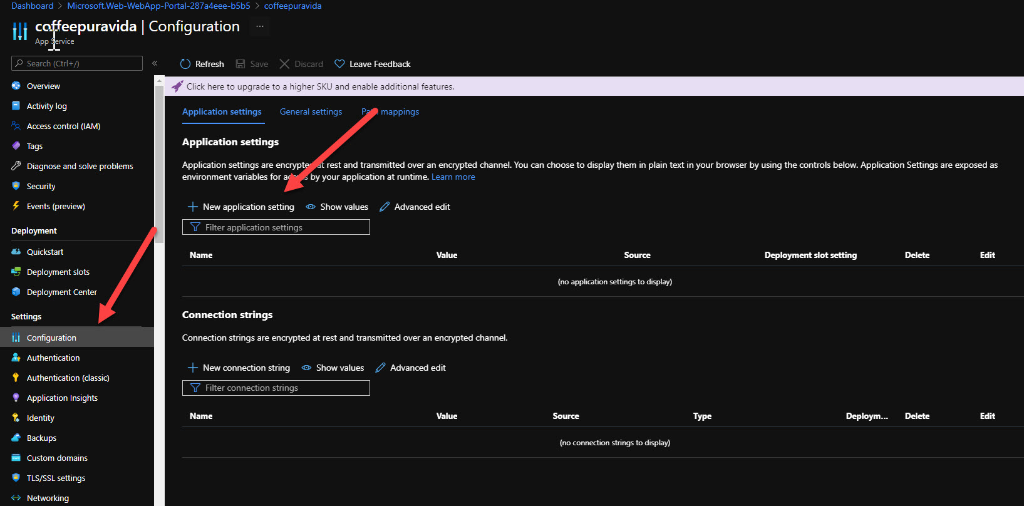Image resolution: width=1024 pixels, height=506 pixels.
Task: Click the upgrade SKU rocket icon
Action: (177, 86)
